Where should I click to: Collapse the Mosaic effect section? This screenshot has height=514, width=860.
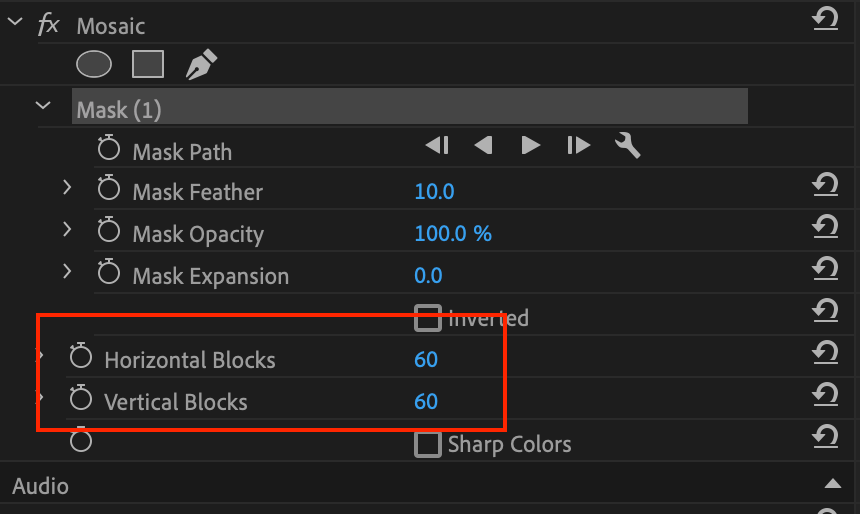14,23
